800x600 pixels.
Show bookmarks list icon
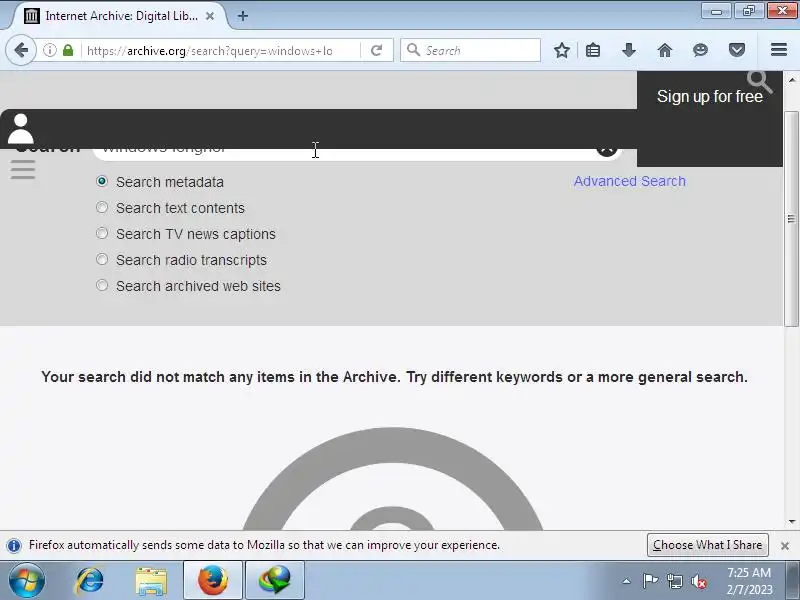click(x=593, y=50)
